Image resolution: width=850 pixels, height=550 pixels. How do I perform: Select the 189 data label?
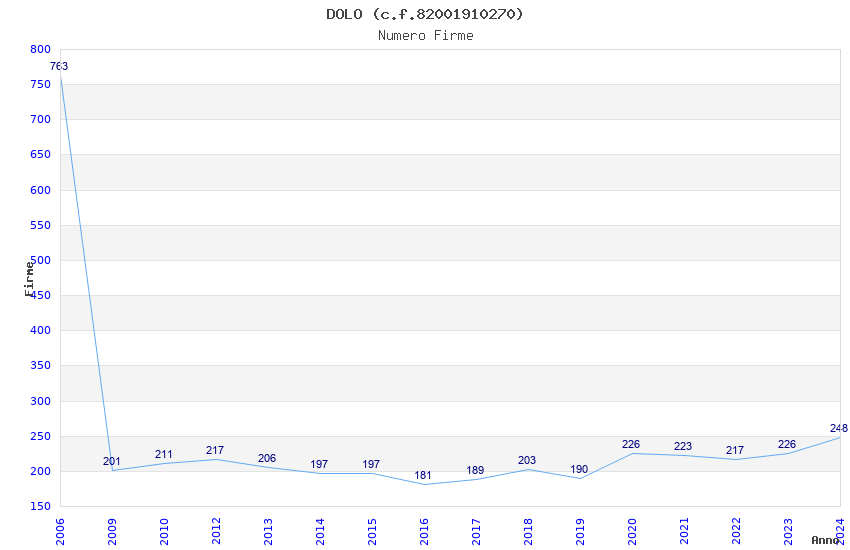475,470
